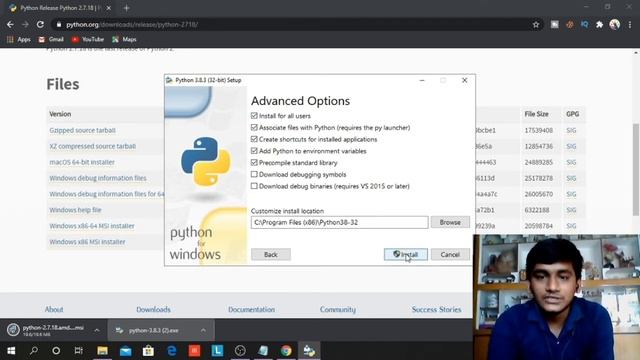Toggle Precompile standard library checkbox
640x360 pixels.
254,162
